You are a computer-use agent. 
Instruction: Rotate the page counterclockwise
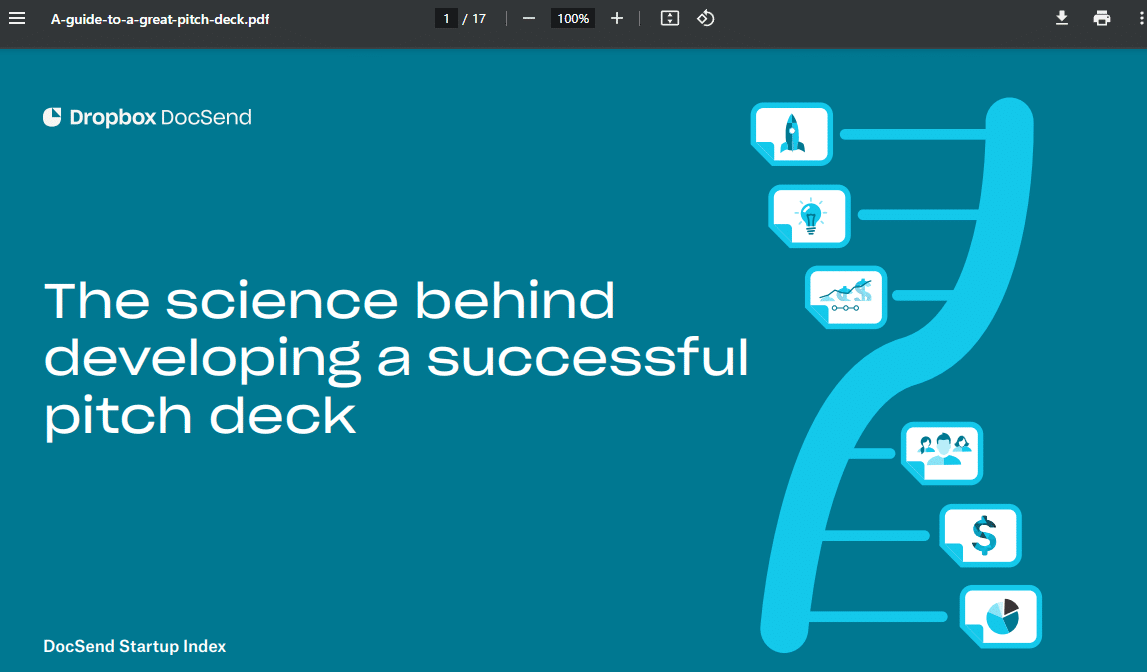pos(705,17)
